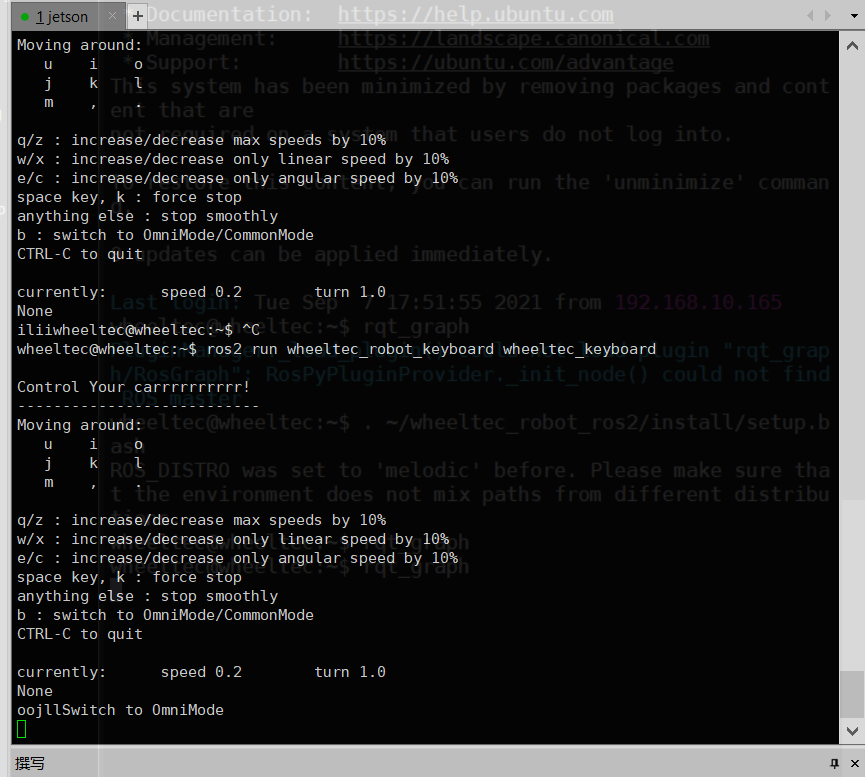The width and height of the screenshot is (865, 777).
Task: Click the scrollbar up arrow
Action: 852,46
